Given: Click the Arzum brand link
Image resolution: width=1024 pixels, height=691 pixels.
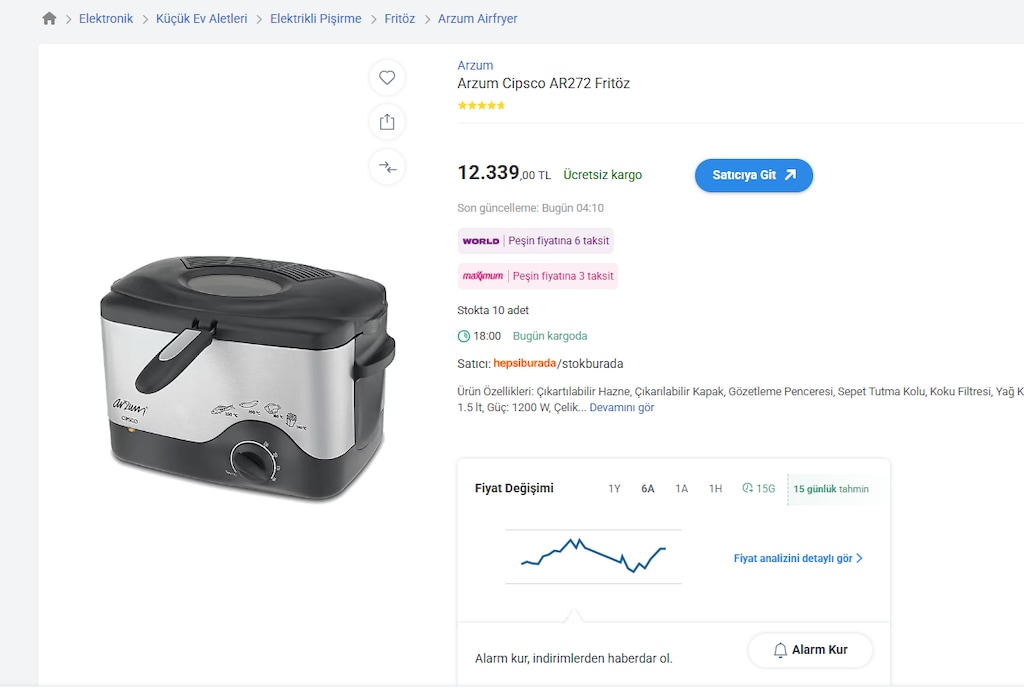Looking at the screenshot, I should coord(475,65).
